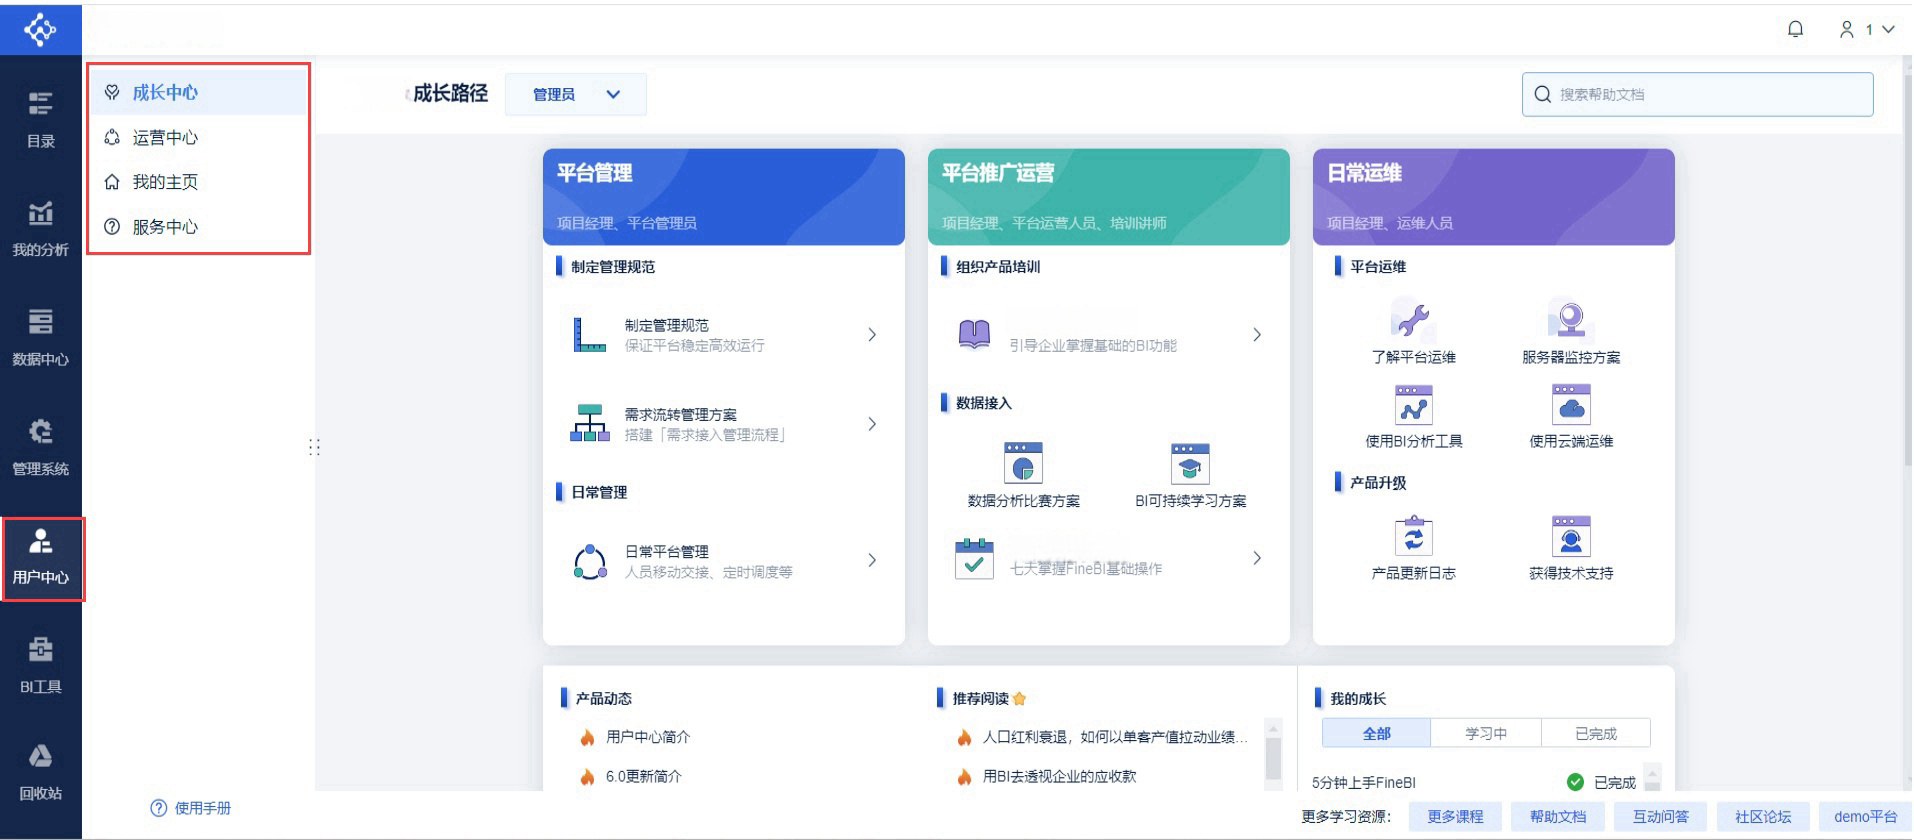Screen dimensions: 1914x840
Task: Select 成长中心 menu item
Action: tap(199, 92)
